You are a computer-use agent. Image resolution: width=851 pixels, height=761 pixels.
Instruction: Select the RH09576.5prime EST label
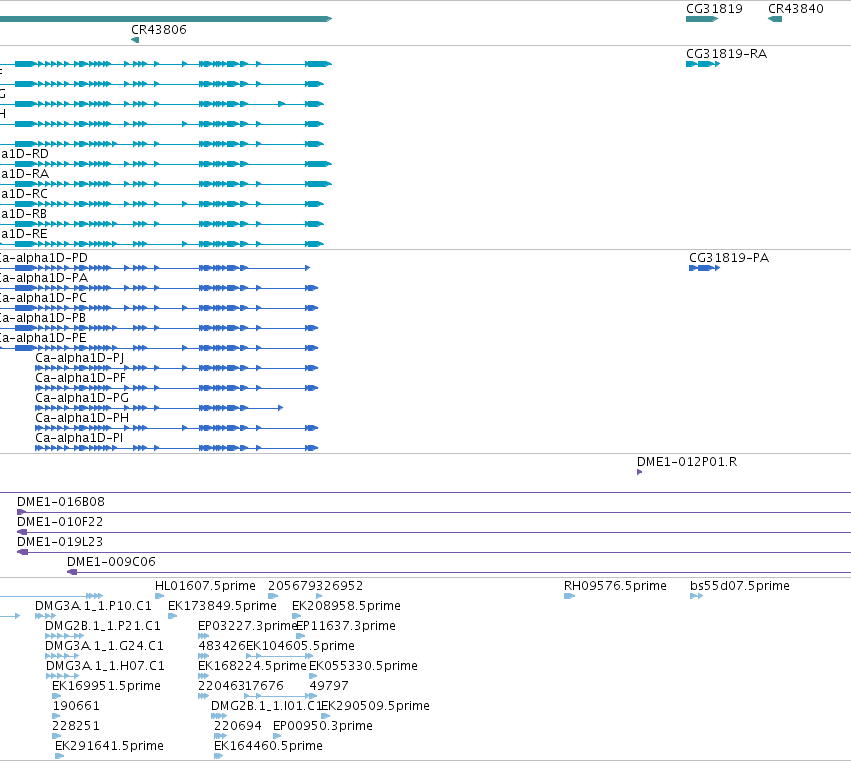coord(615,586)
